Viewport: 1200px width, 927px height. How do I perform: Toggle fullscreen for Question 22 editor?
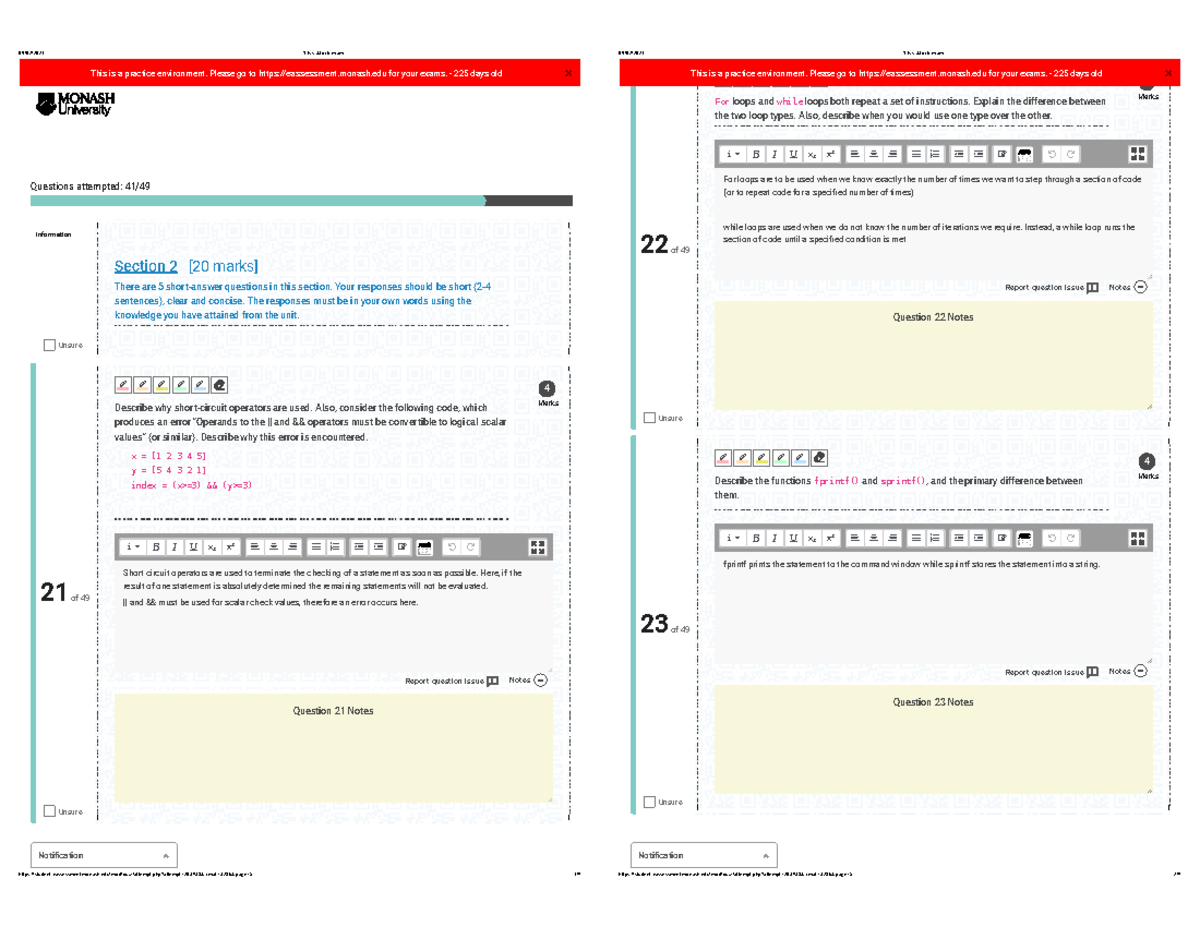[x=1138, y=154]
